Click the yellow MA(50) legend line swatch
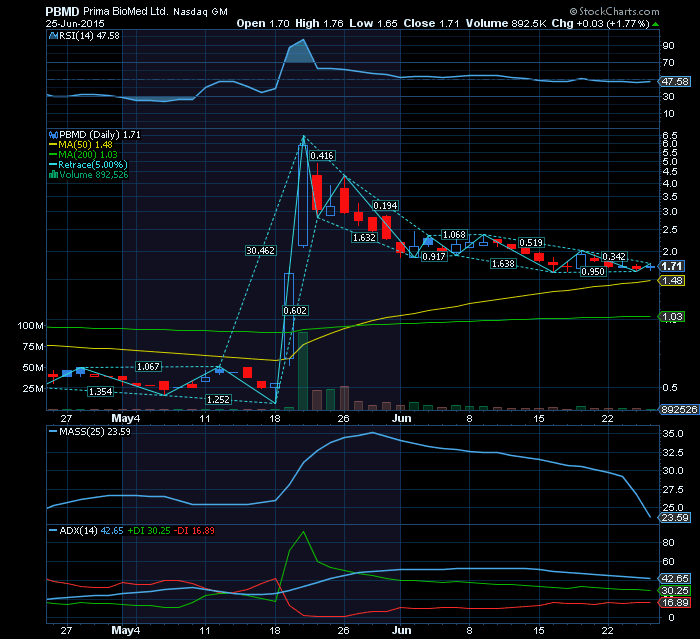This screenshot has width=700, height=639. pos(53,145)
